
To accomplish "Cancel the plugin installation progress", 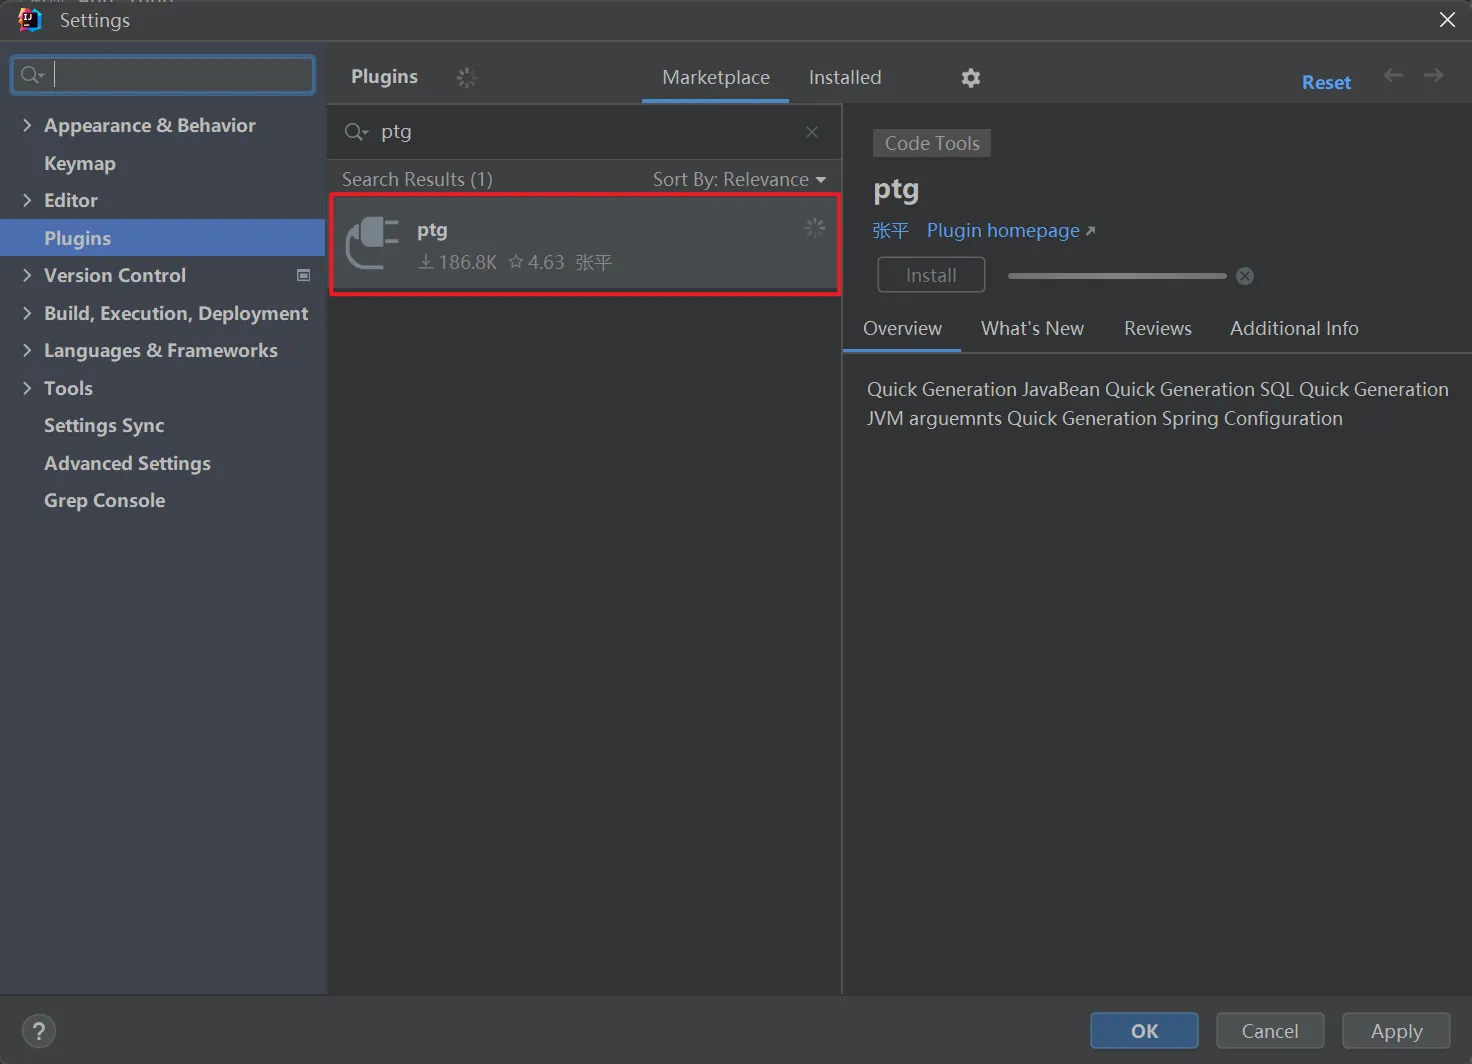I will point(1245,276).
